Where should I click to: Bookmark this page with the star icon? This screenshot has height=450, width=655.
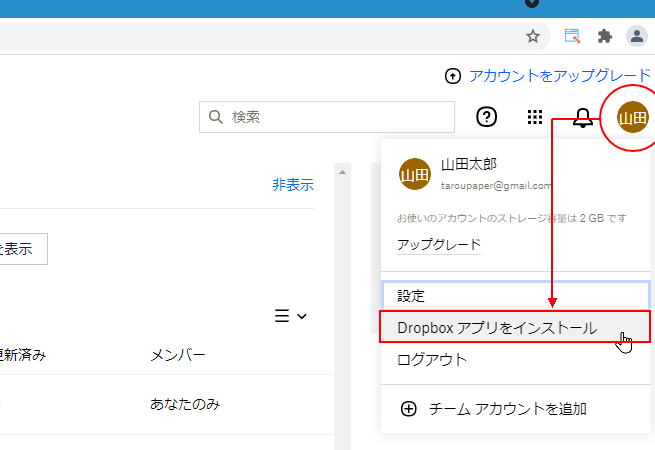(533, 36)
